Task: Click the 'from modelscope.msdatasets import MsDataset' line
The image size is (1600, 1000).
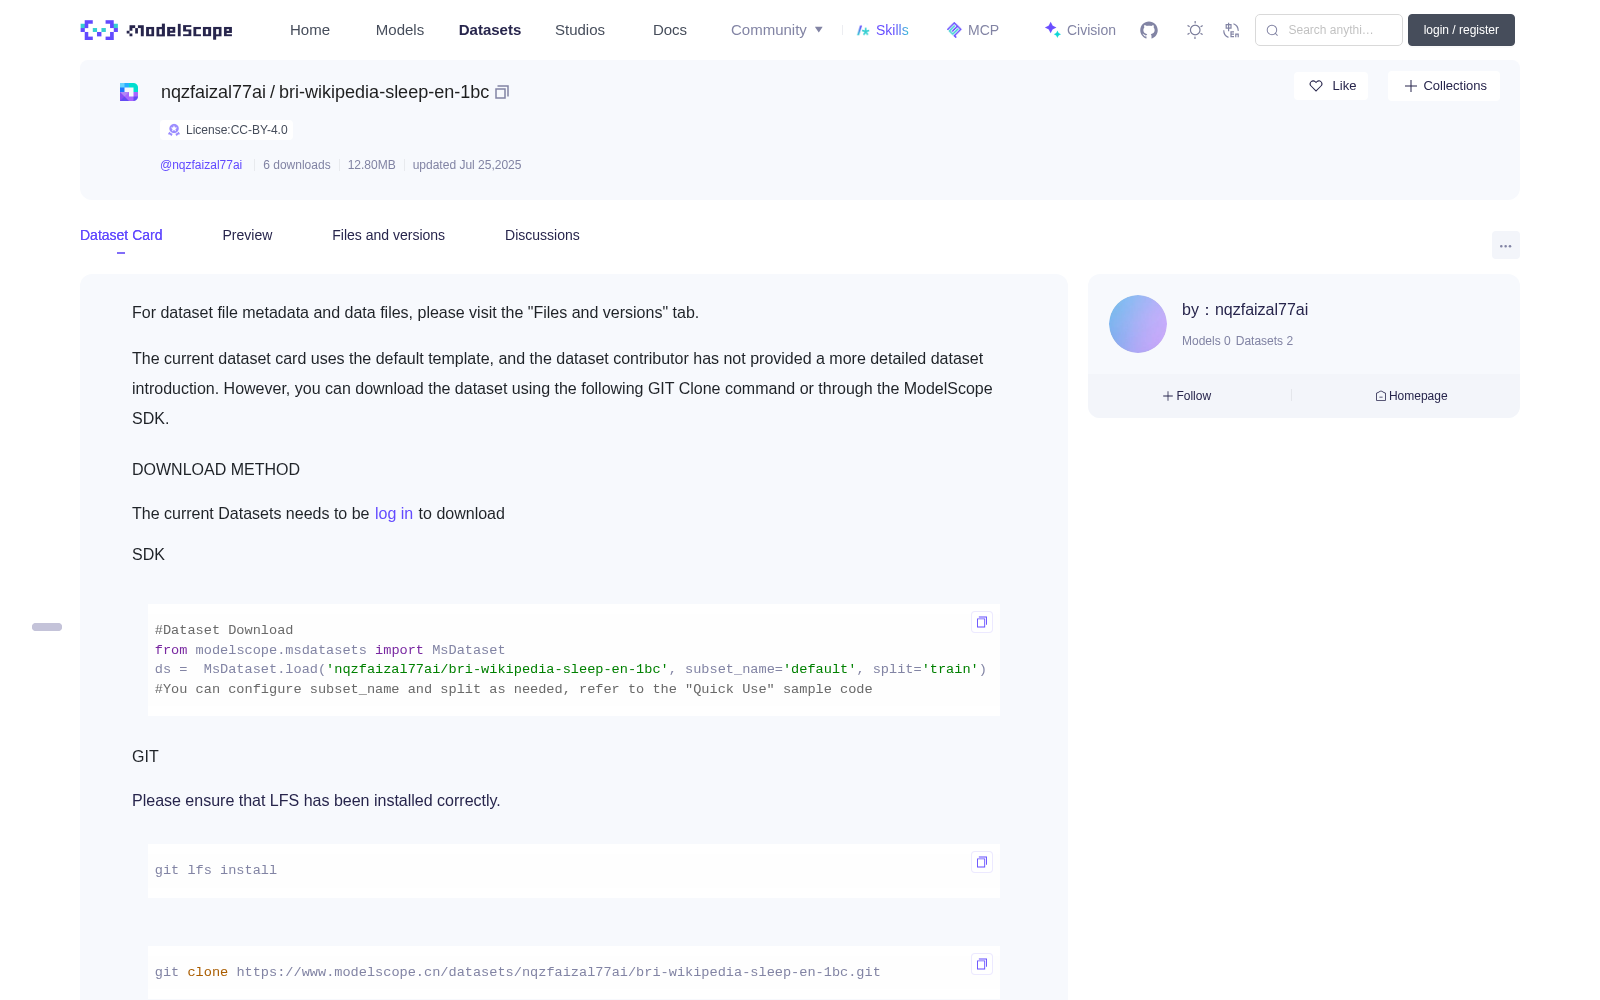Action: [330, 650]
